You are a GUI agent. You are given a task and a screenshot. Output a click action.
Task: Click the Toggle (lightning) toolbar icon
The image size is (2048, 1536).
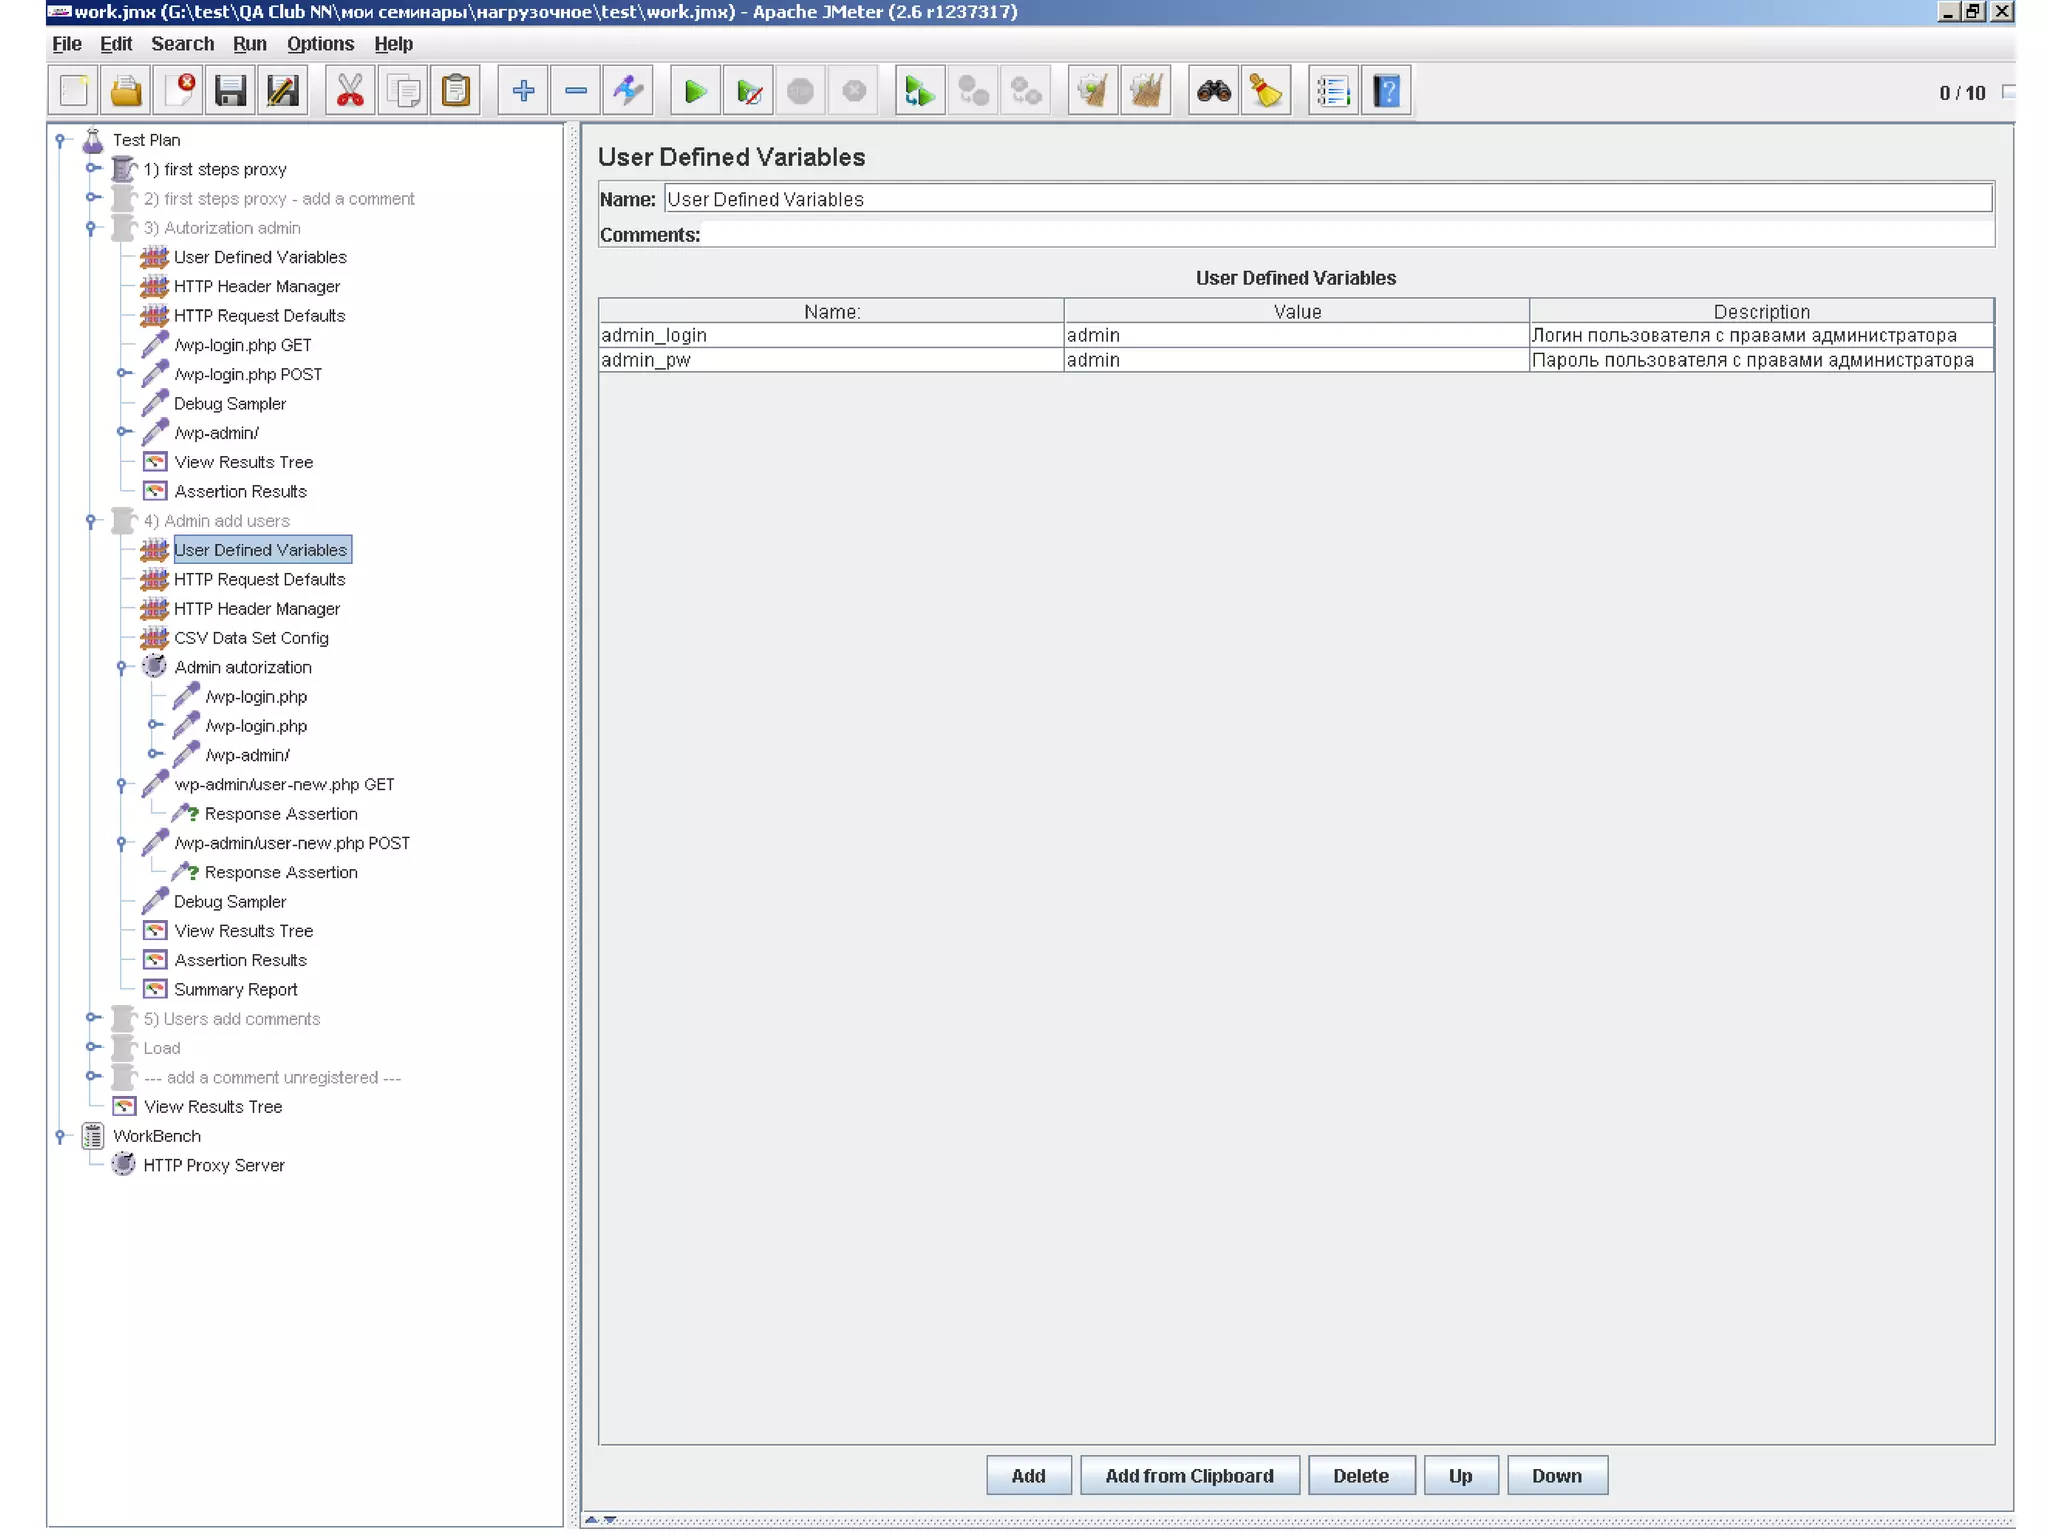628,92
